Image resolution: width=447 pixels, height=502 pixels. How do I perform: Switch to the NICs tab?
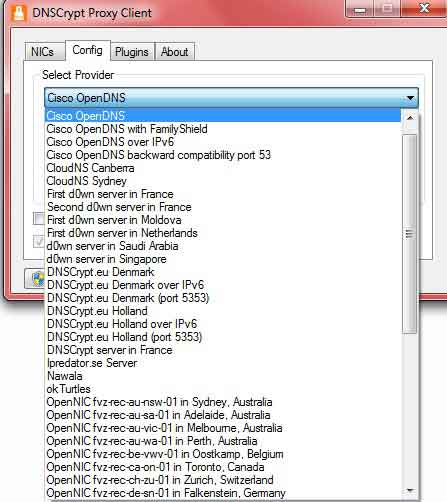coord(44,52)
